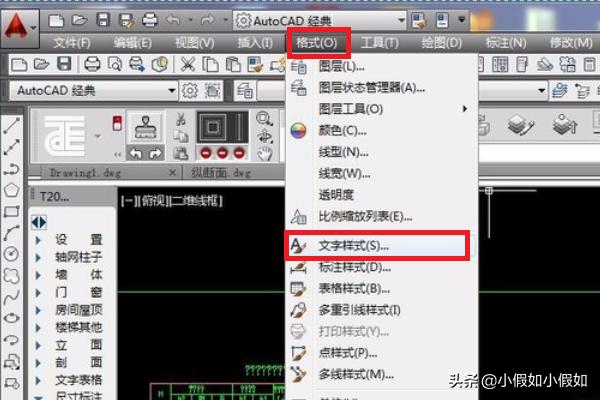This screenshot has width=600, height=400.
Task: Open the 绘图(D) menu
Action: (442, 43)
